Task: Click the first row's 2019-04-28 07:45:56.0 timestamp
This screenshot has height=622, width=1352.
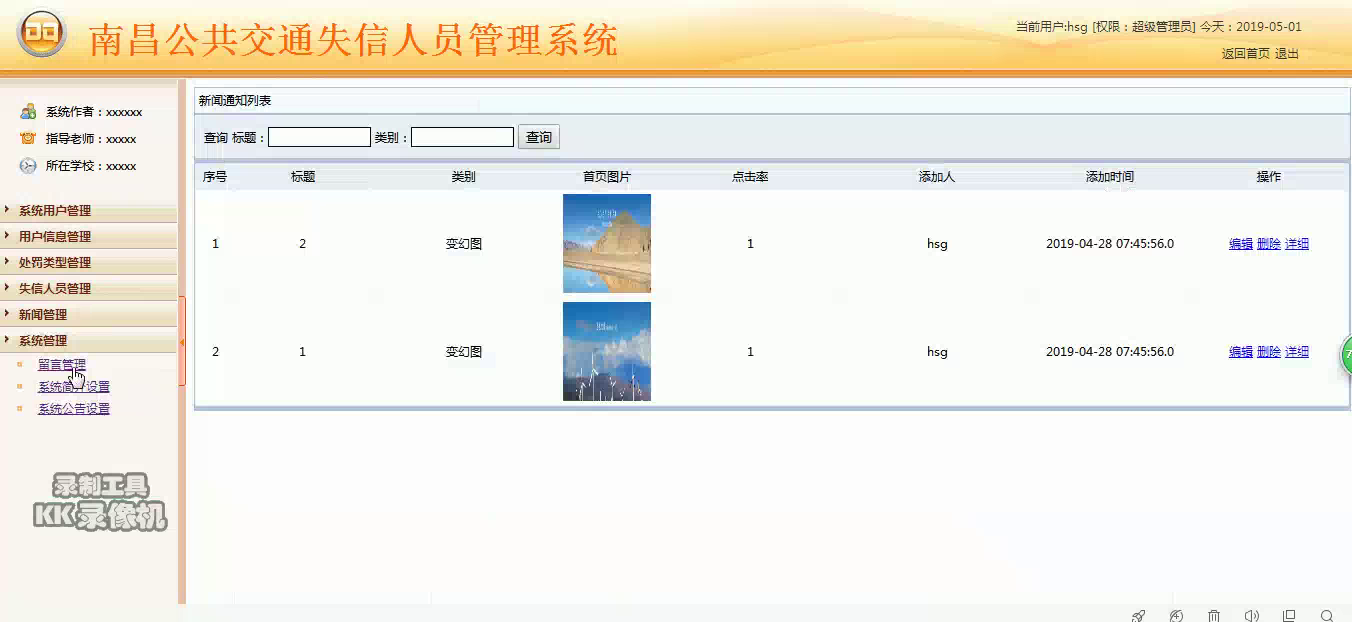Action: [x=1110, y=244]
